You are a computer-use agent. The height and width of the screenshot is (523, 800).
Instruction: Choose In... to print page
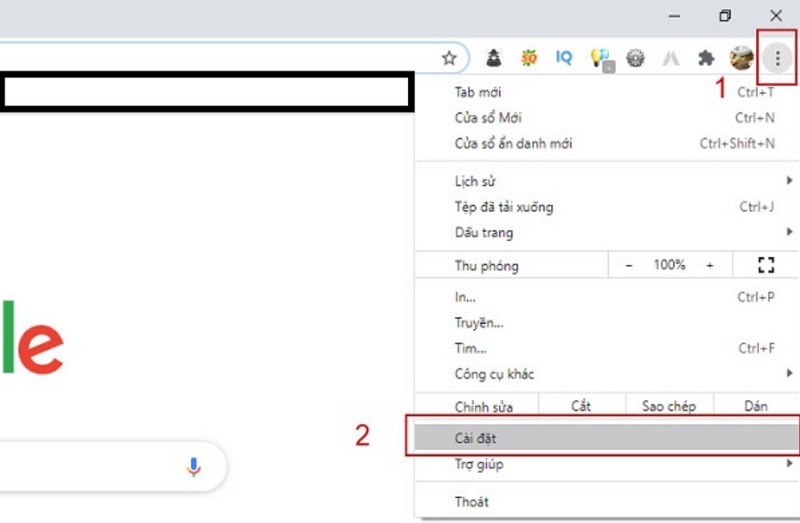tap(607, 297)
